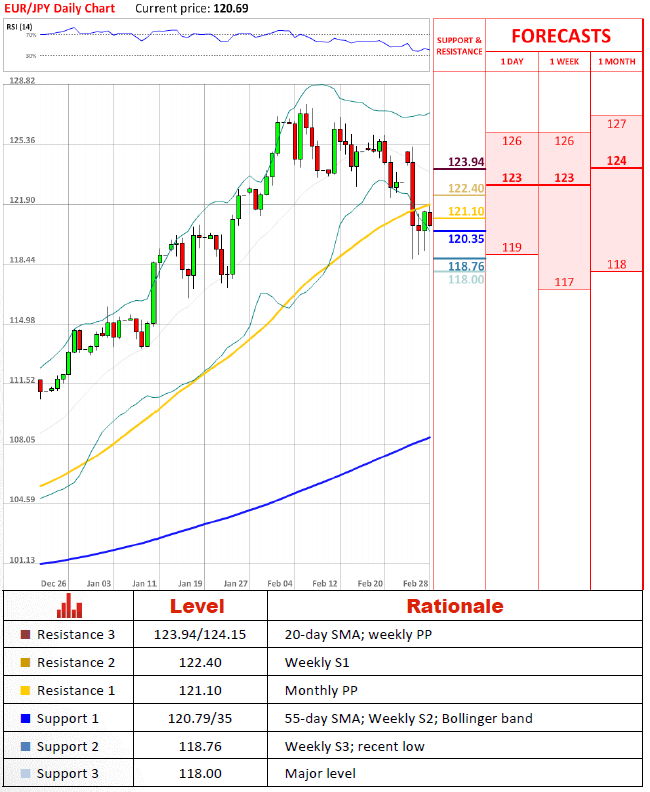
Task: Select the 'EUR/JPY Daily Chart' title
Action: (x=60, y=9)
